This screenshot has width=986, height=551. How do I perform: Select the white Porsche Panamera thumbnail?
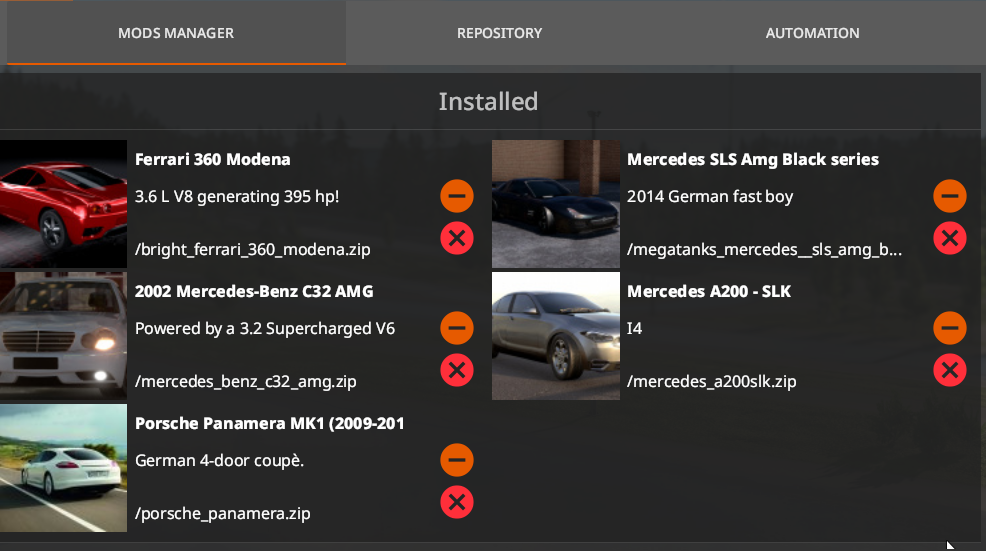(63, 468)
